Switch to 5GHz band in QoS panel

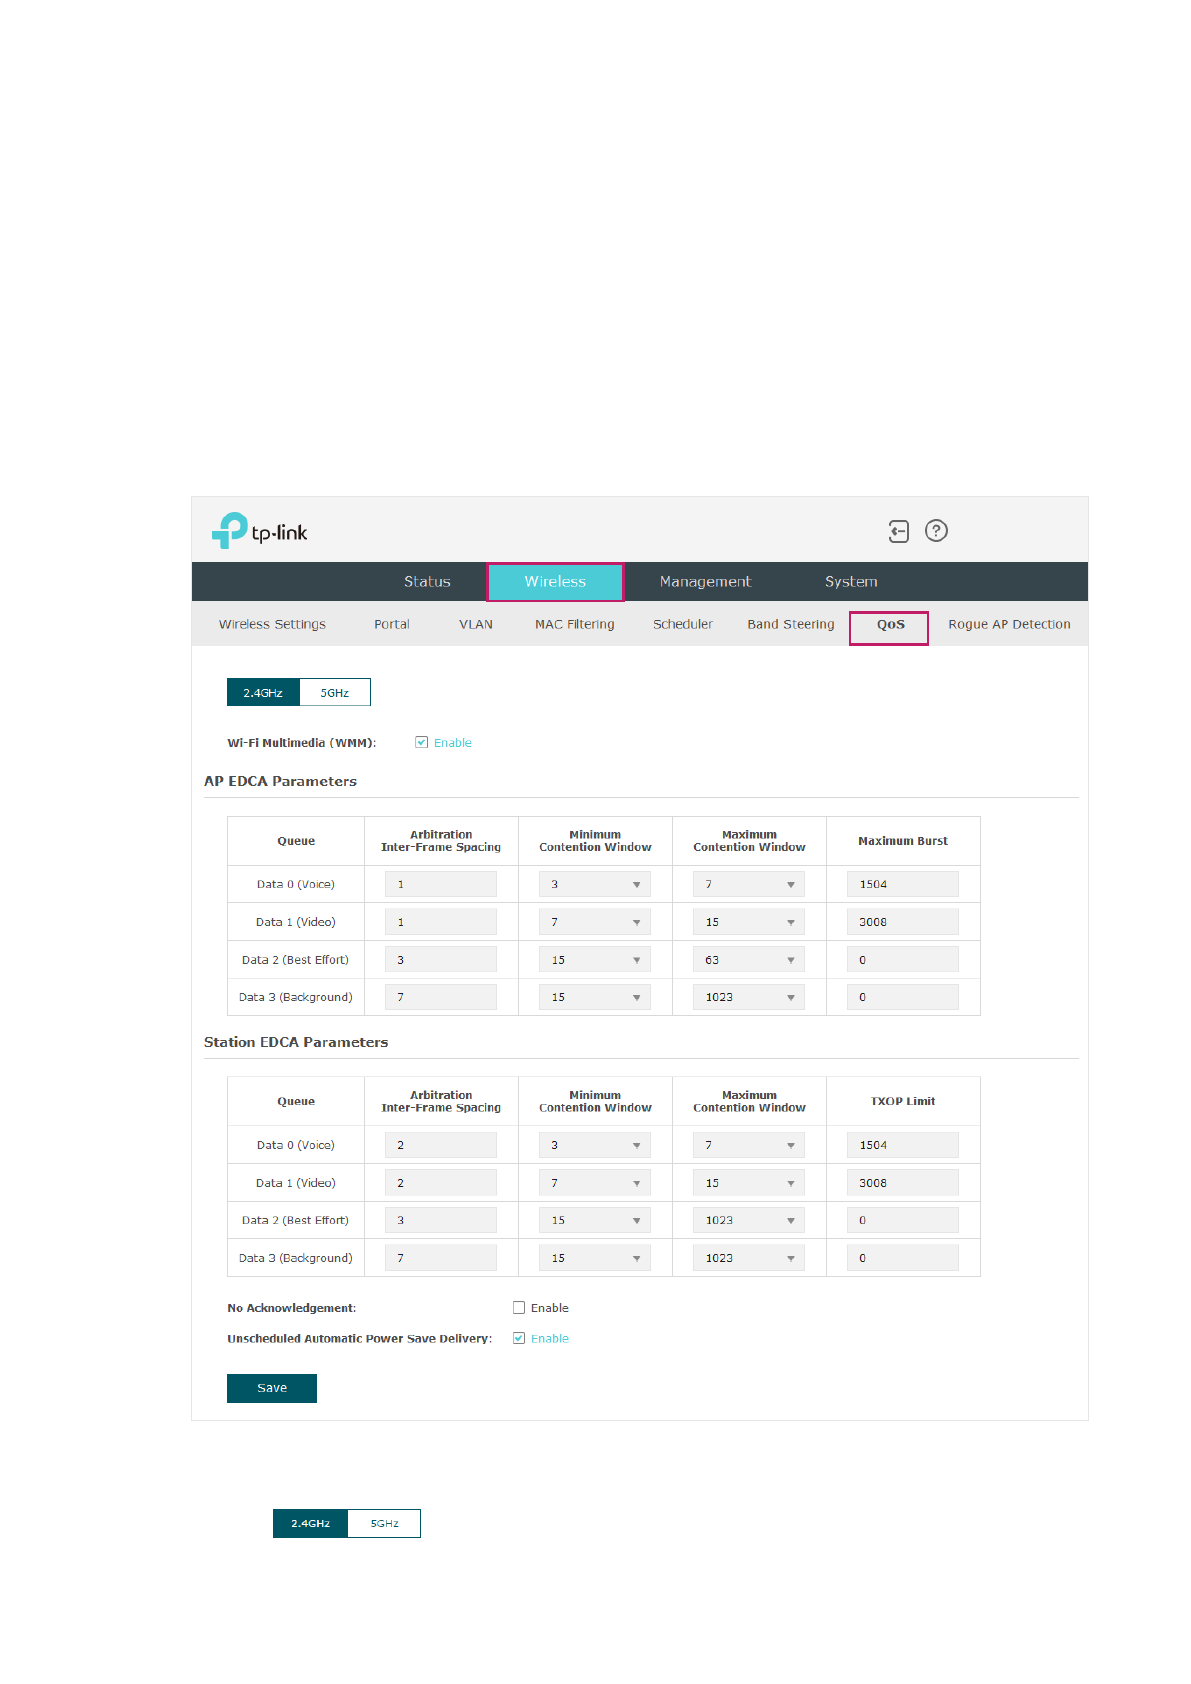[x=335, y=692]
